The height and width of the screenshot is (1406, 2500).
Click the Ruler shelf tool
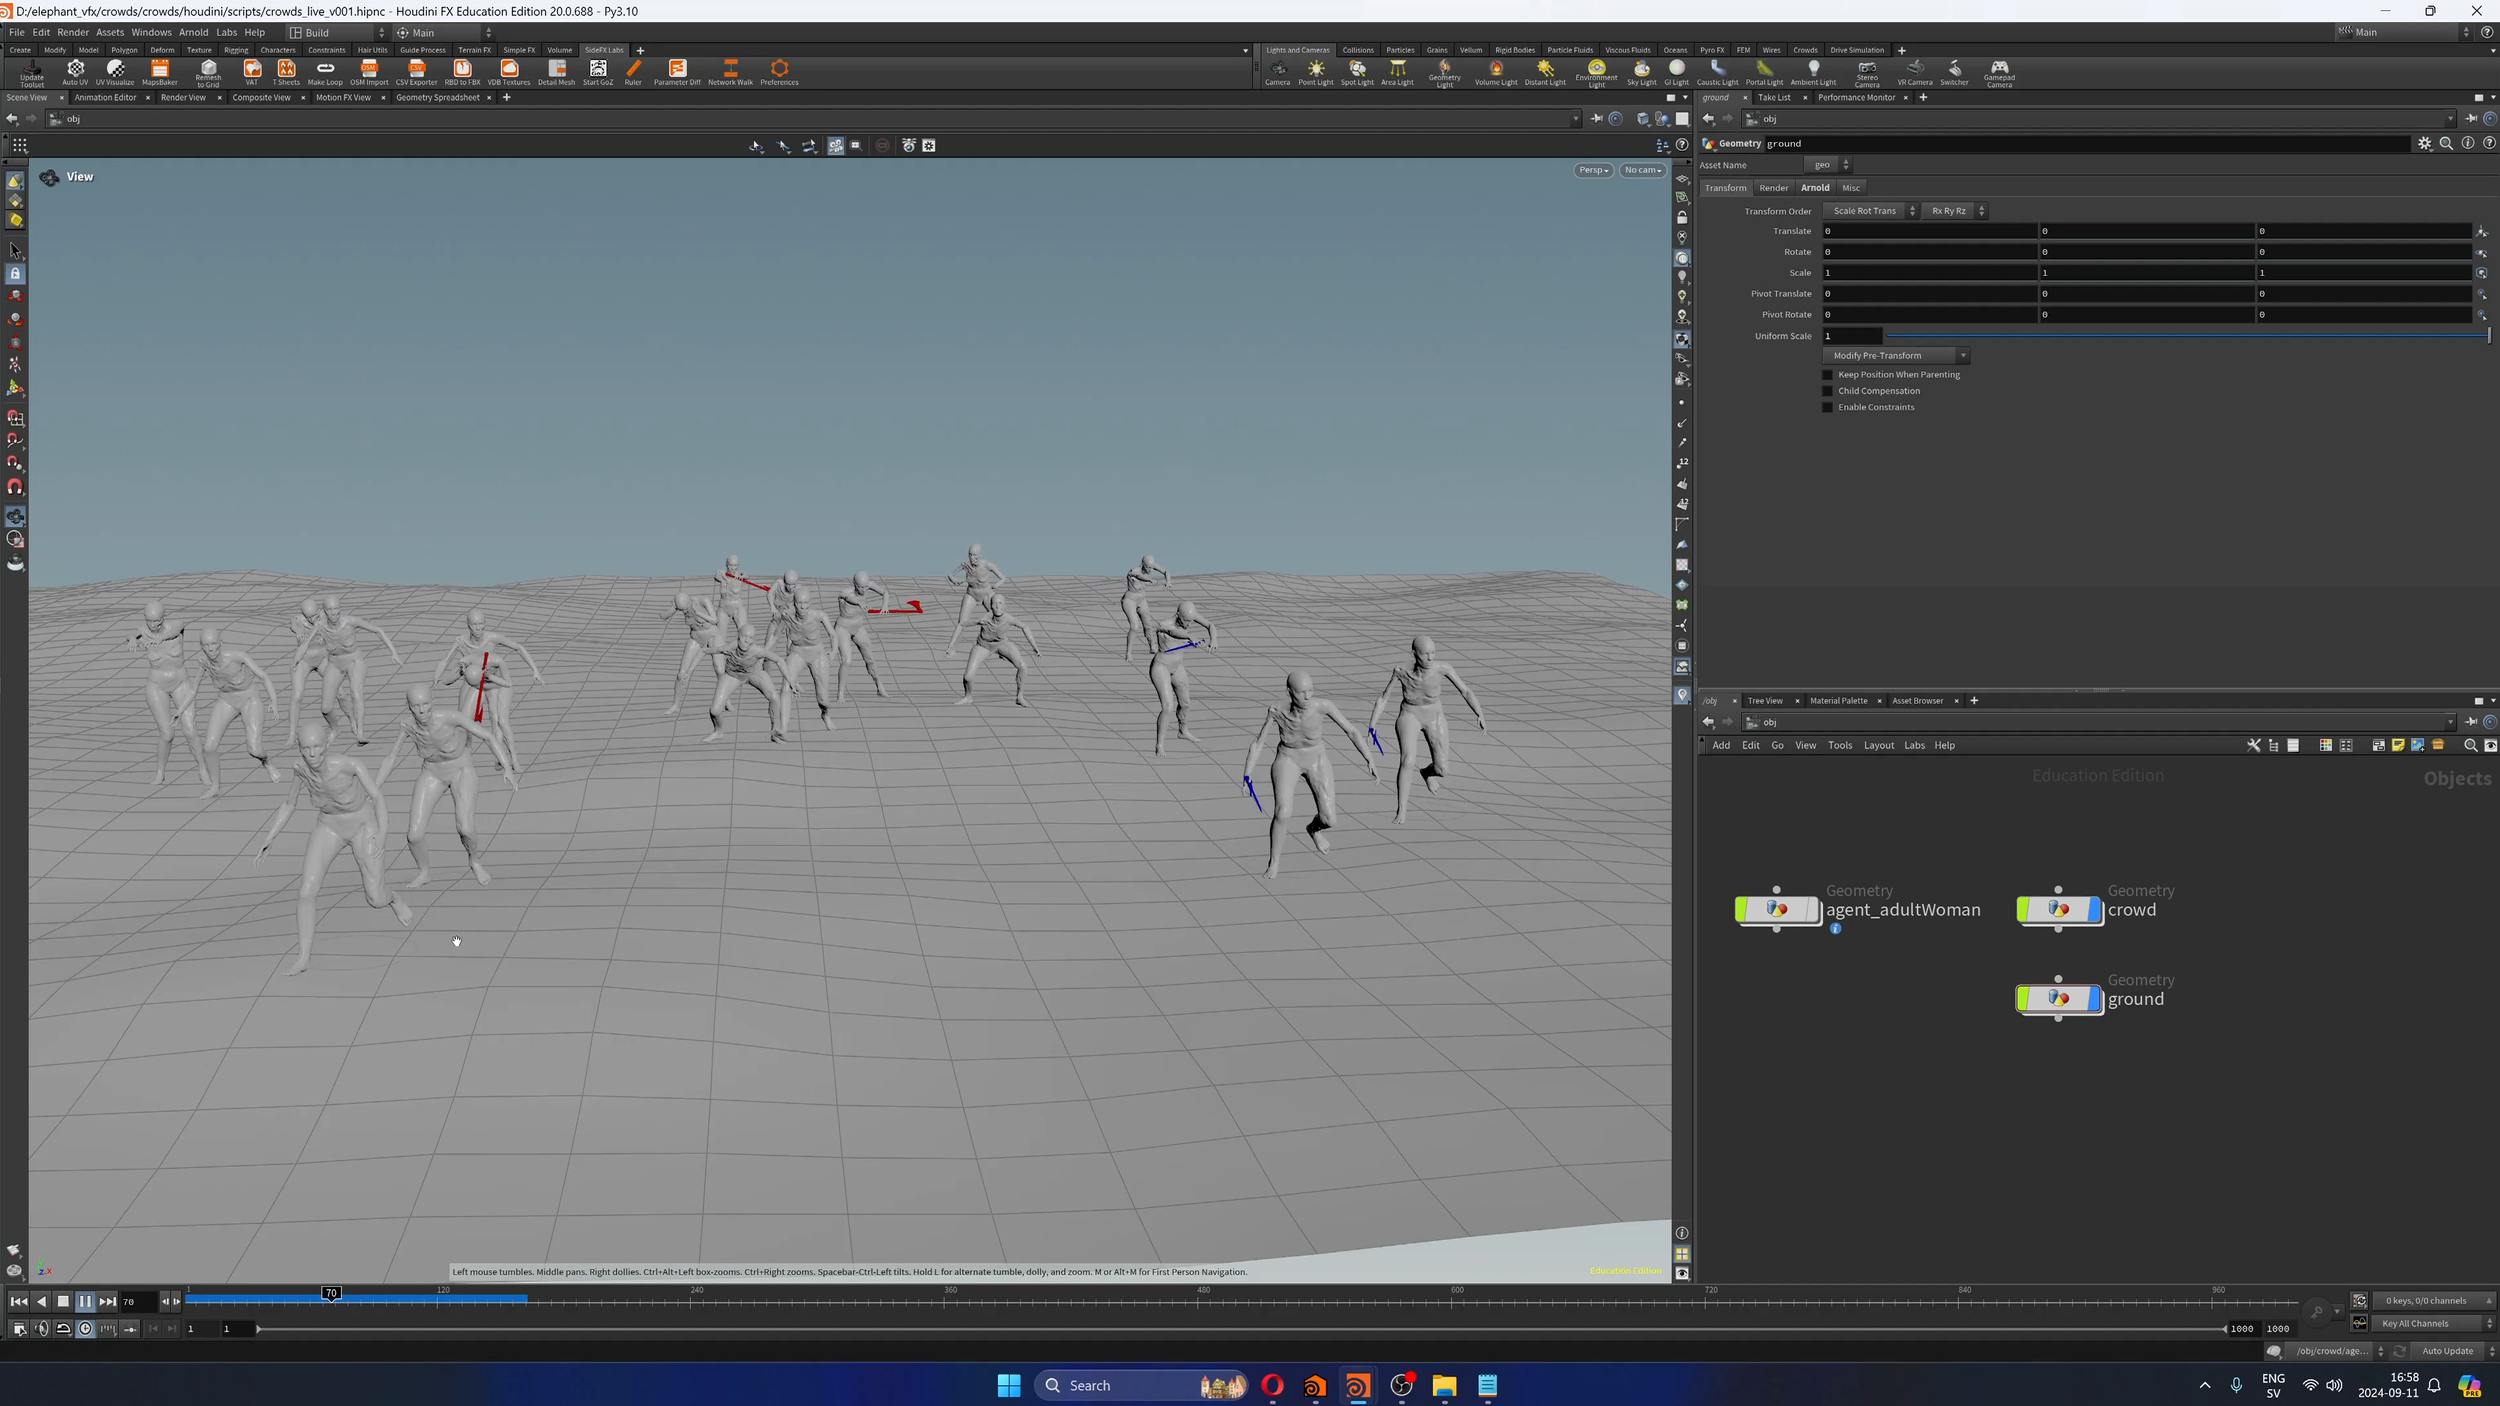633,70
